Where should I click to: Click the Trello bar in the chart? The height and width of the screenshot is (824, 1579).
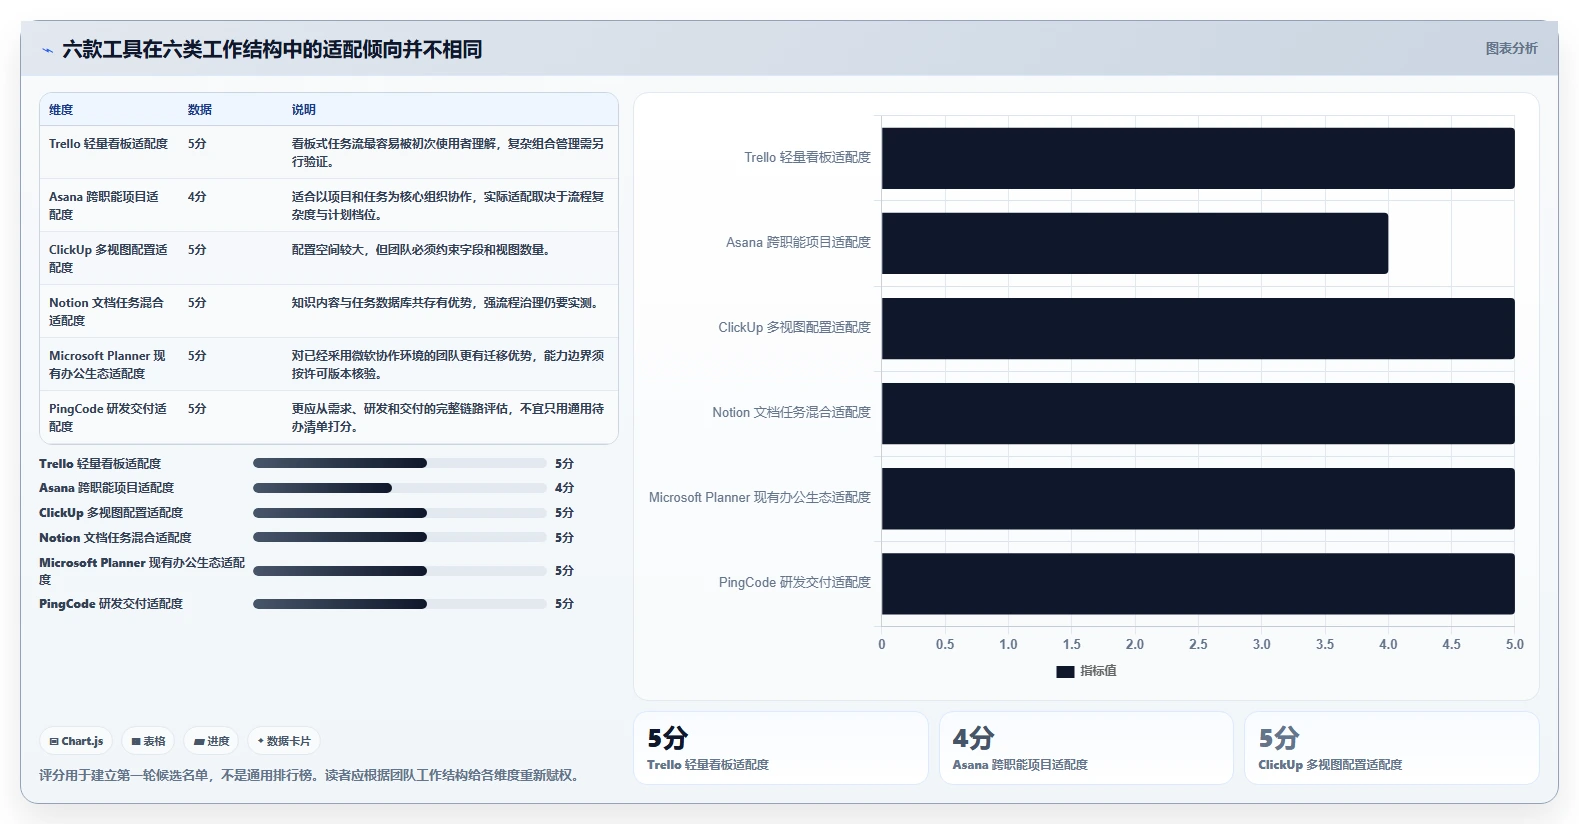point(1198,158)
